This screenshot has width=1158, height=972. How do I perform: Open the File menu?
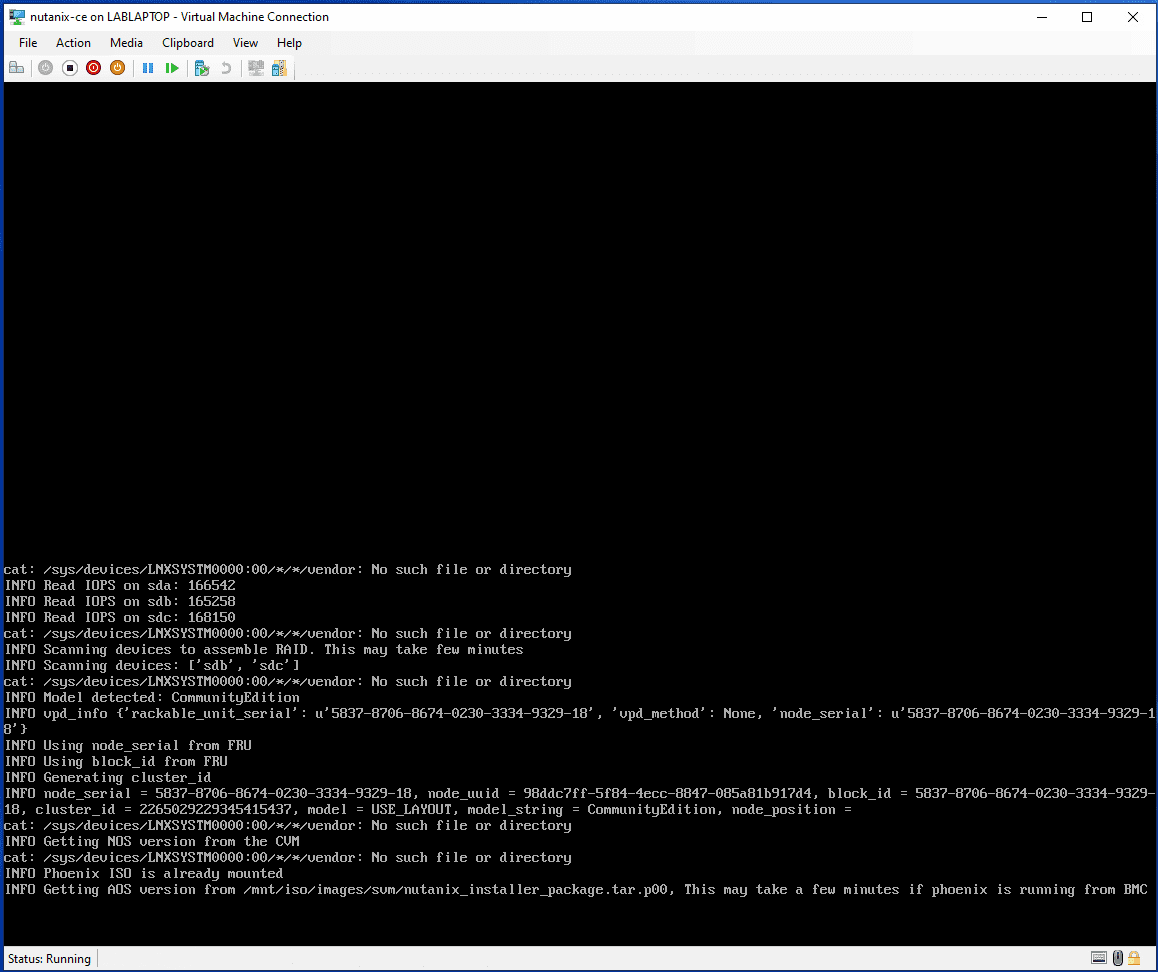pos(28,43)
